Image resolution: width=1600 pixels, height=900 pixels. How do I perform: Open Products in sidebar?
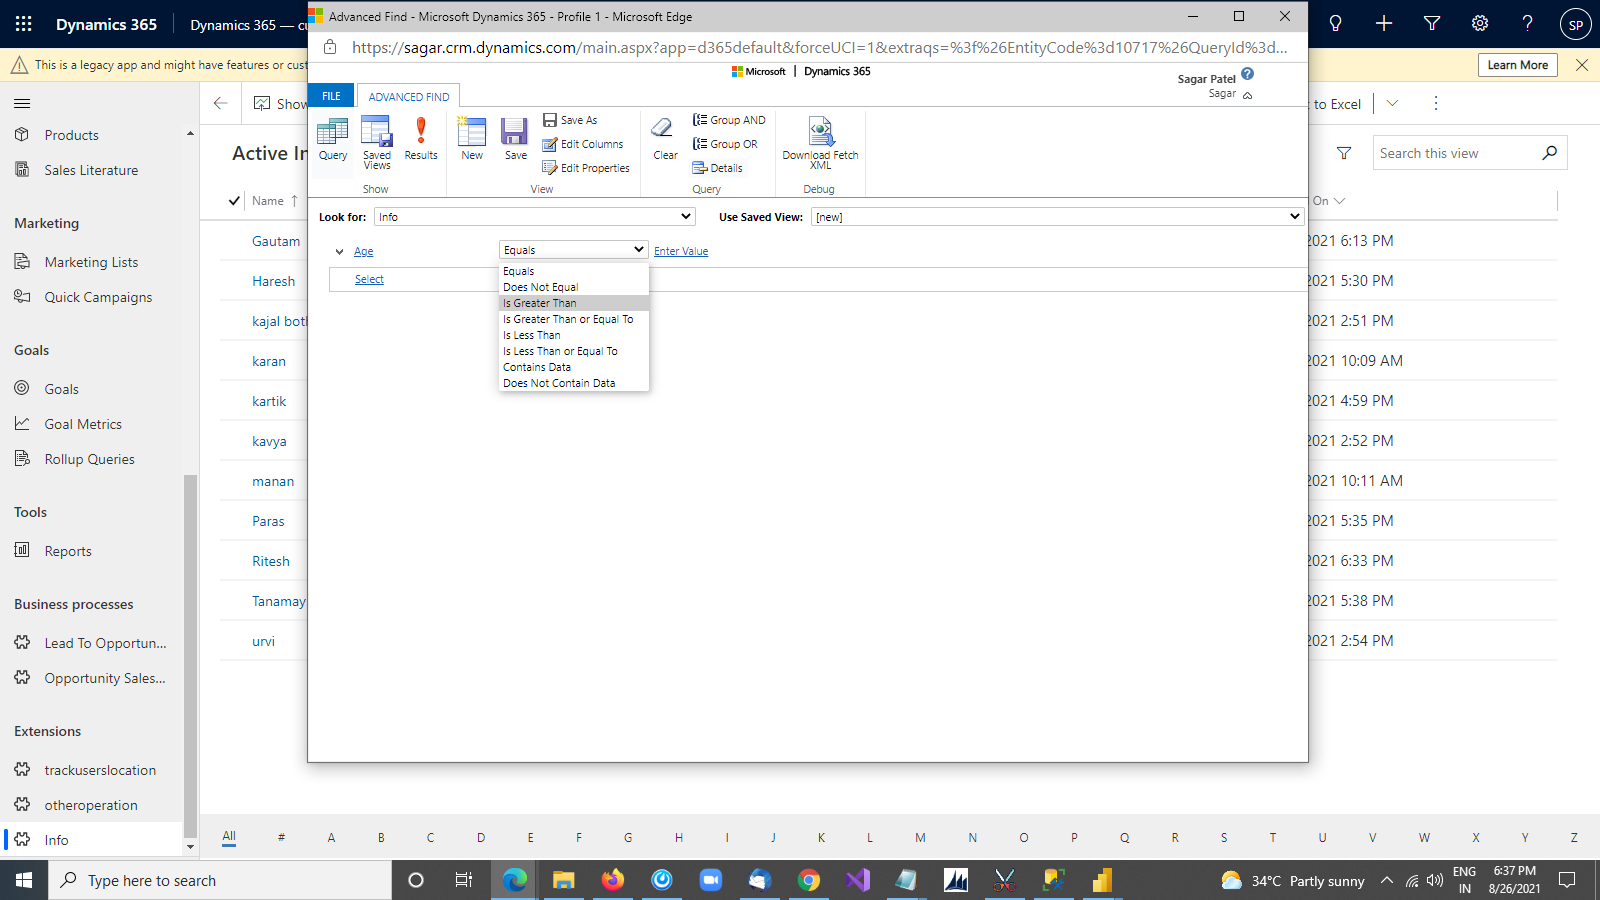pyautogui.click(x=71, y=135)
